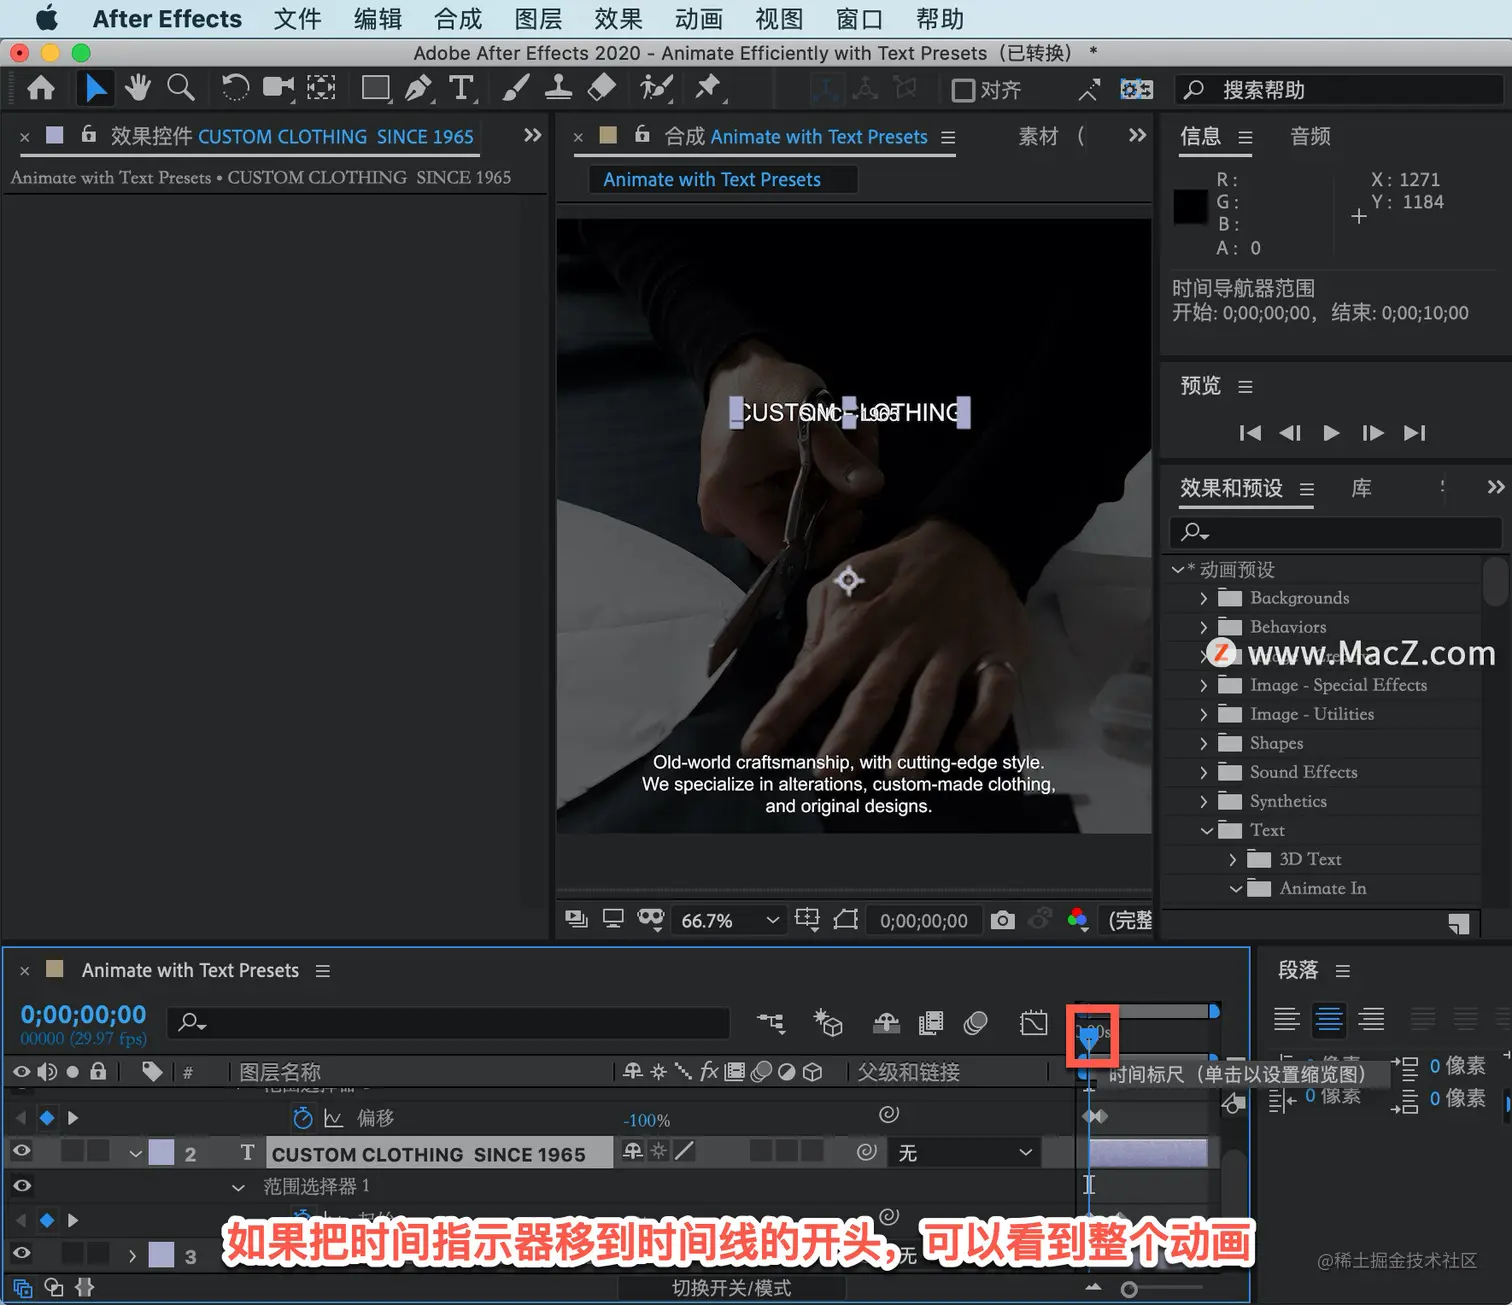Select the Clone Stamp tool
The image size is (1512, 1305).
pyautogui.click(x=558, y=89)
